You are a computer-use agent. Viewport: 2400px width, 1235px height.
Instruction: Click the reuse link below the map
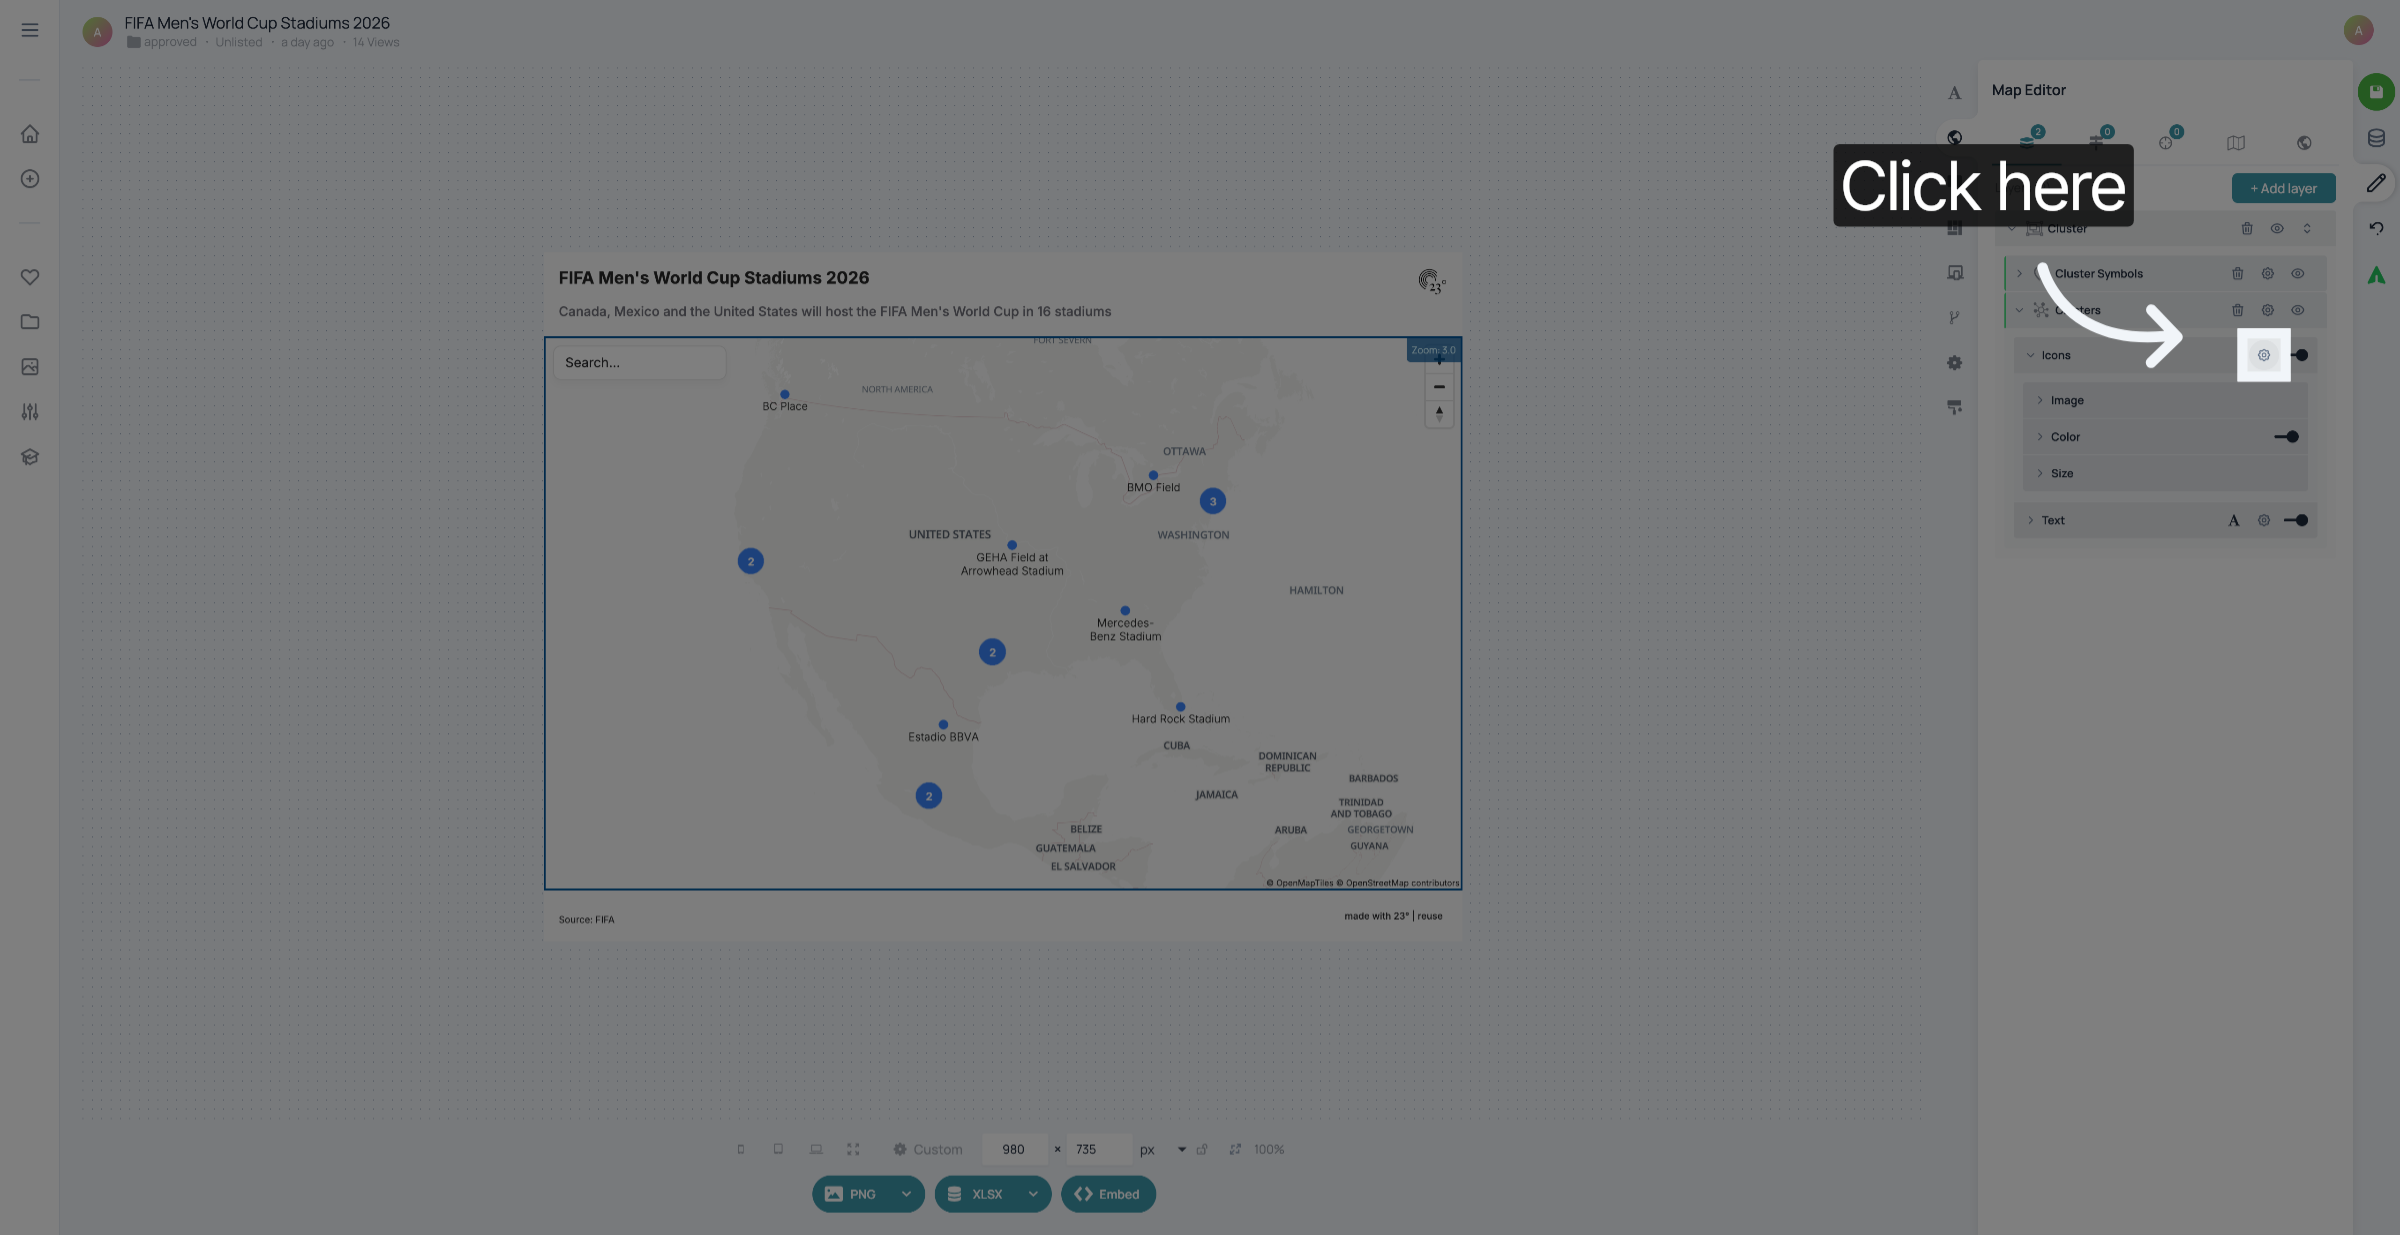(1430, 916)
